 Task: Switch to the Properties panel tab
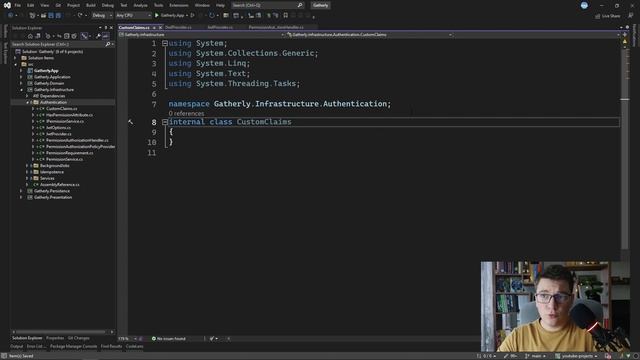click(55, 338)
